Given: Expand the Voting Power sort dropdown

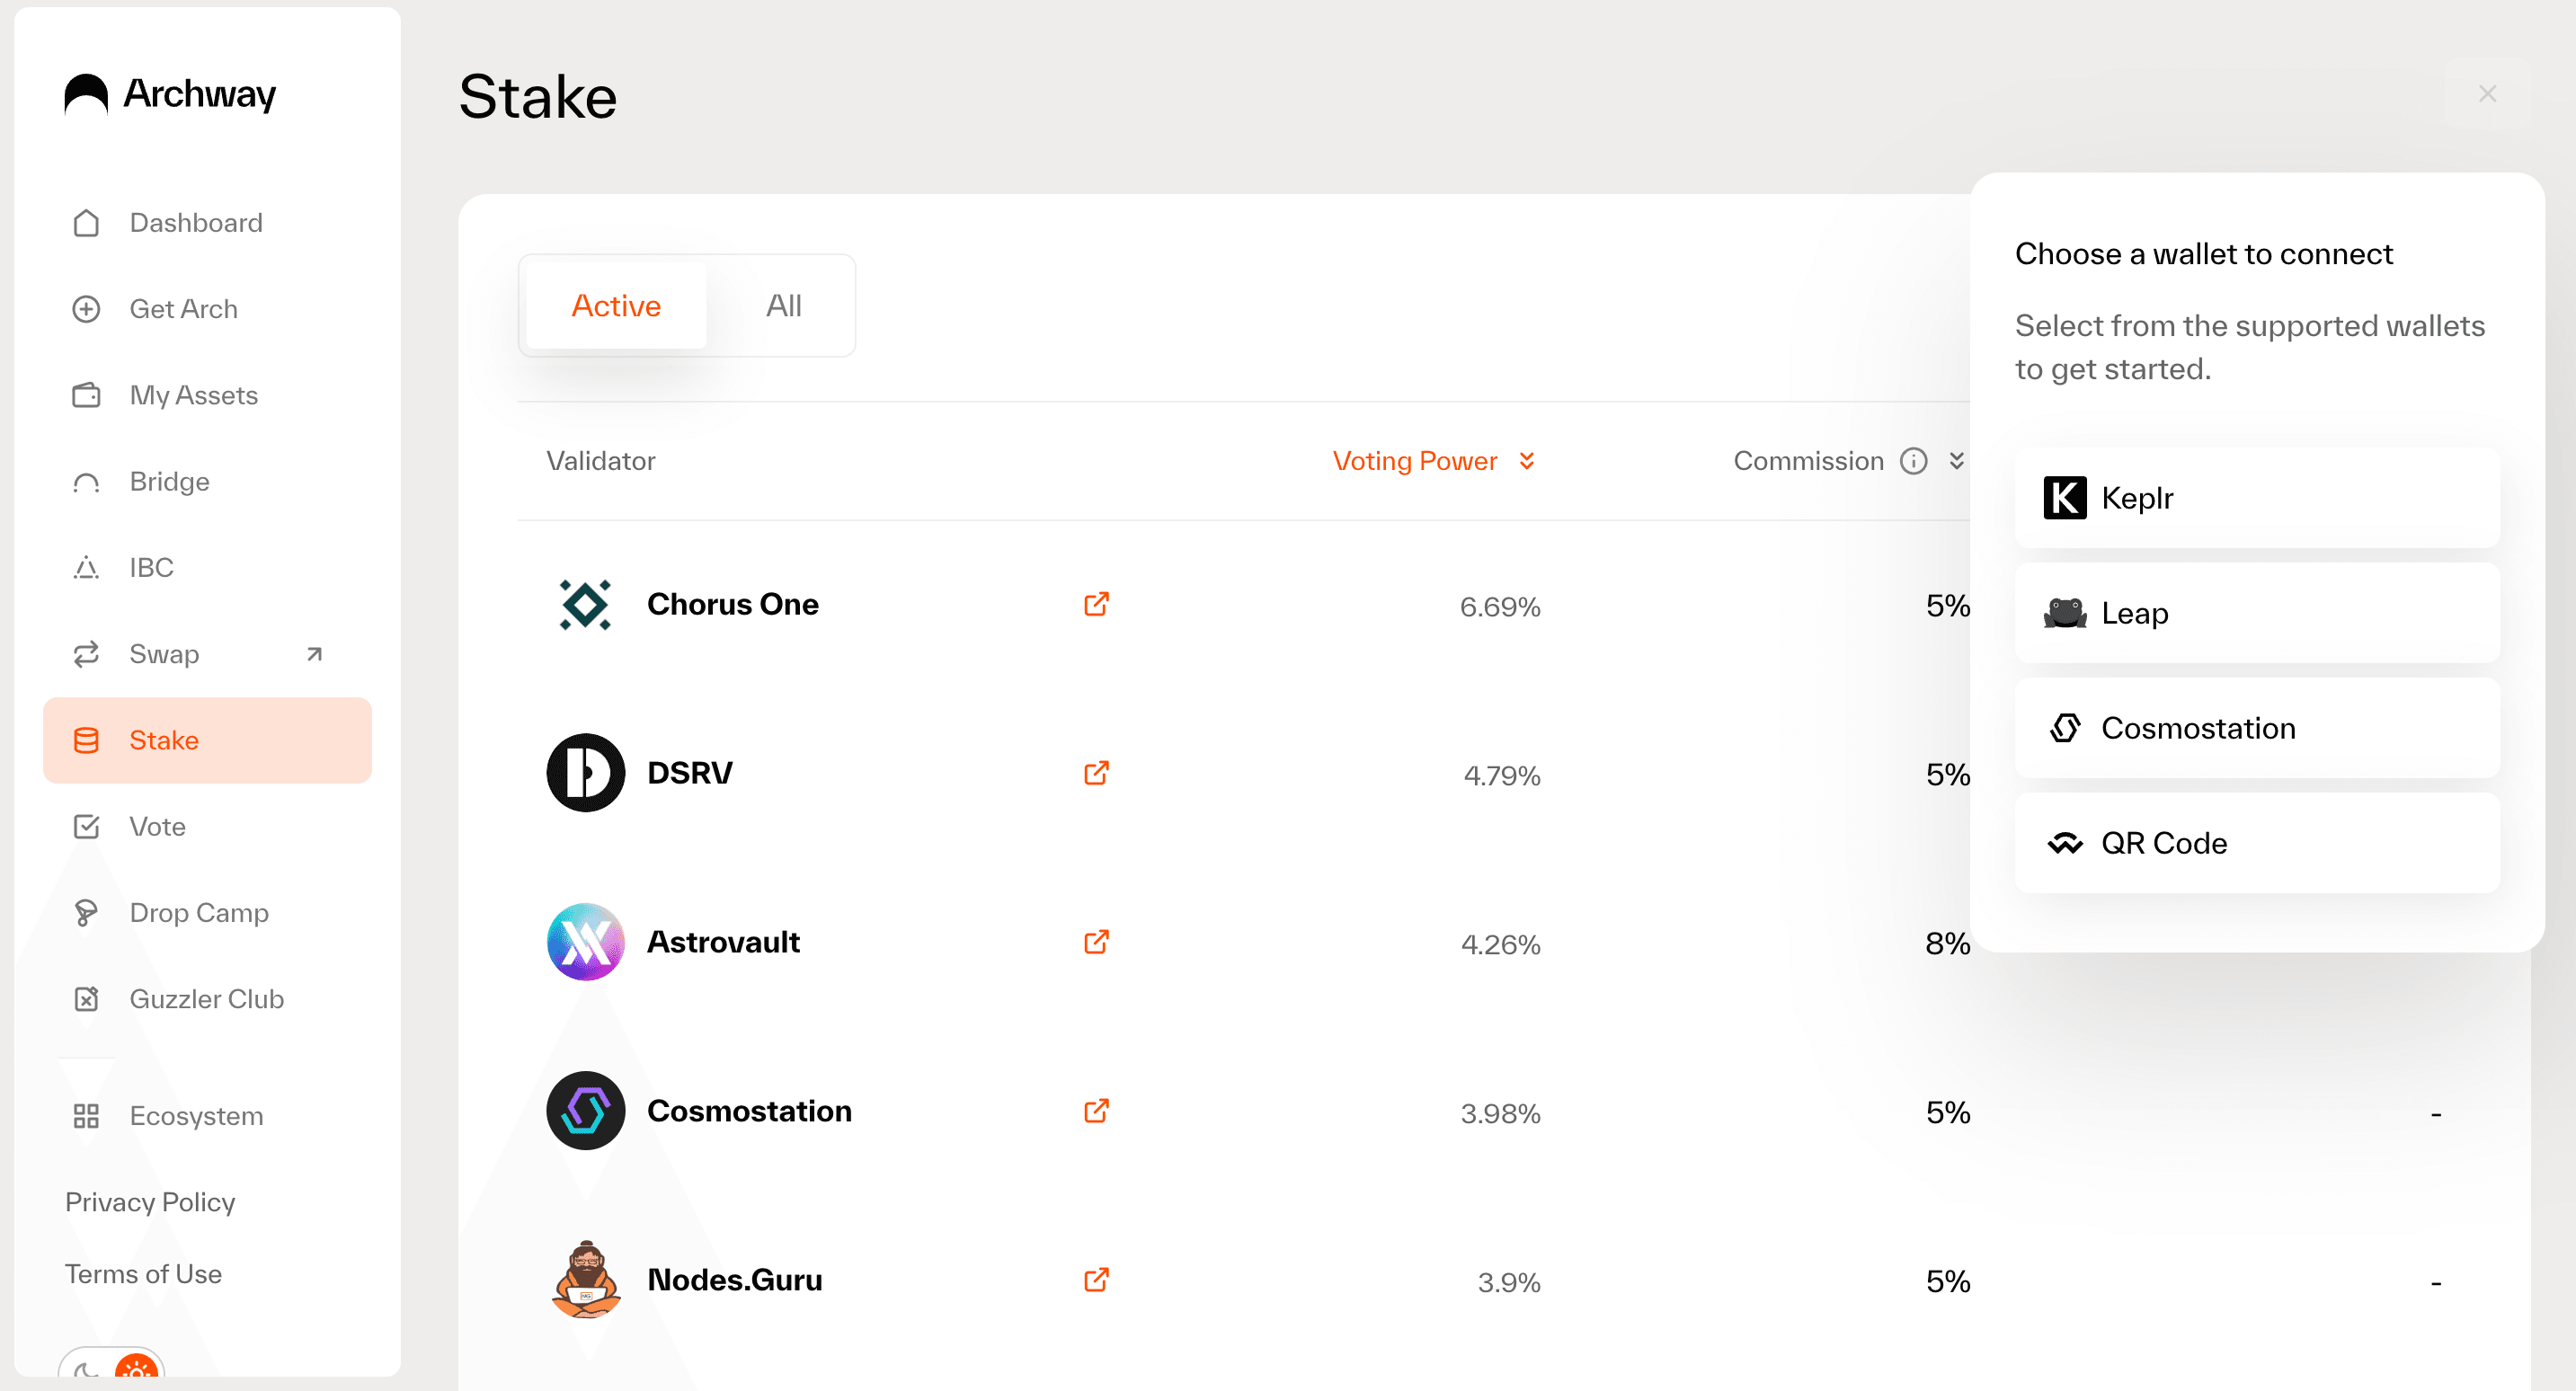Looking at the screenshot, I should click(x=1528, y=459).
